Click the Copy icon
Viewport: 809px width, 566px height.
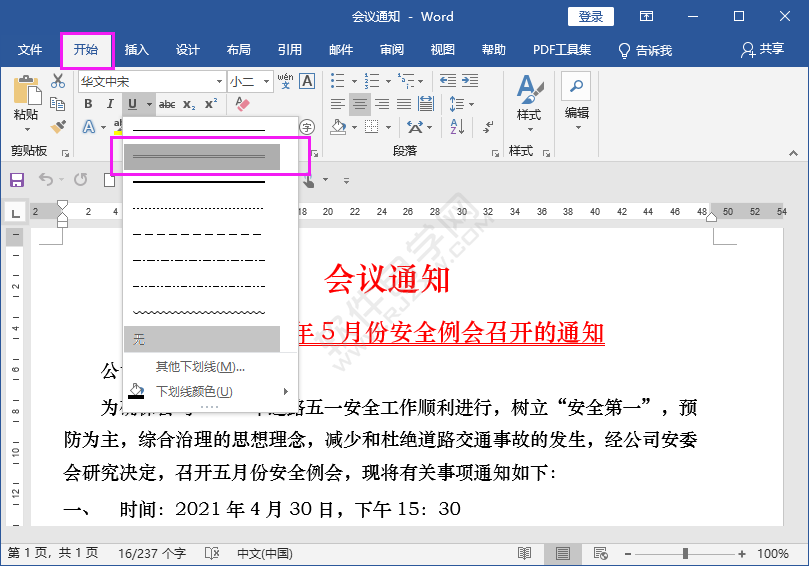[58, 104]
